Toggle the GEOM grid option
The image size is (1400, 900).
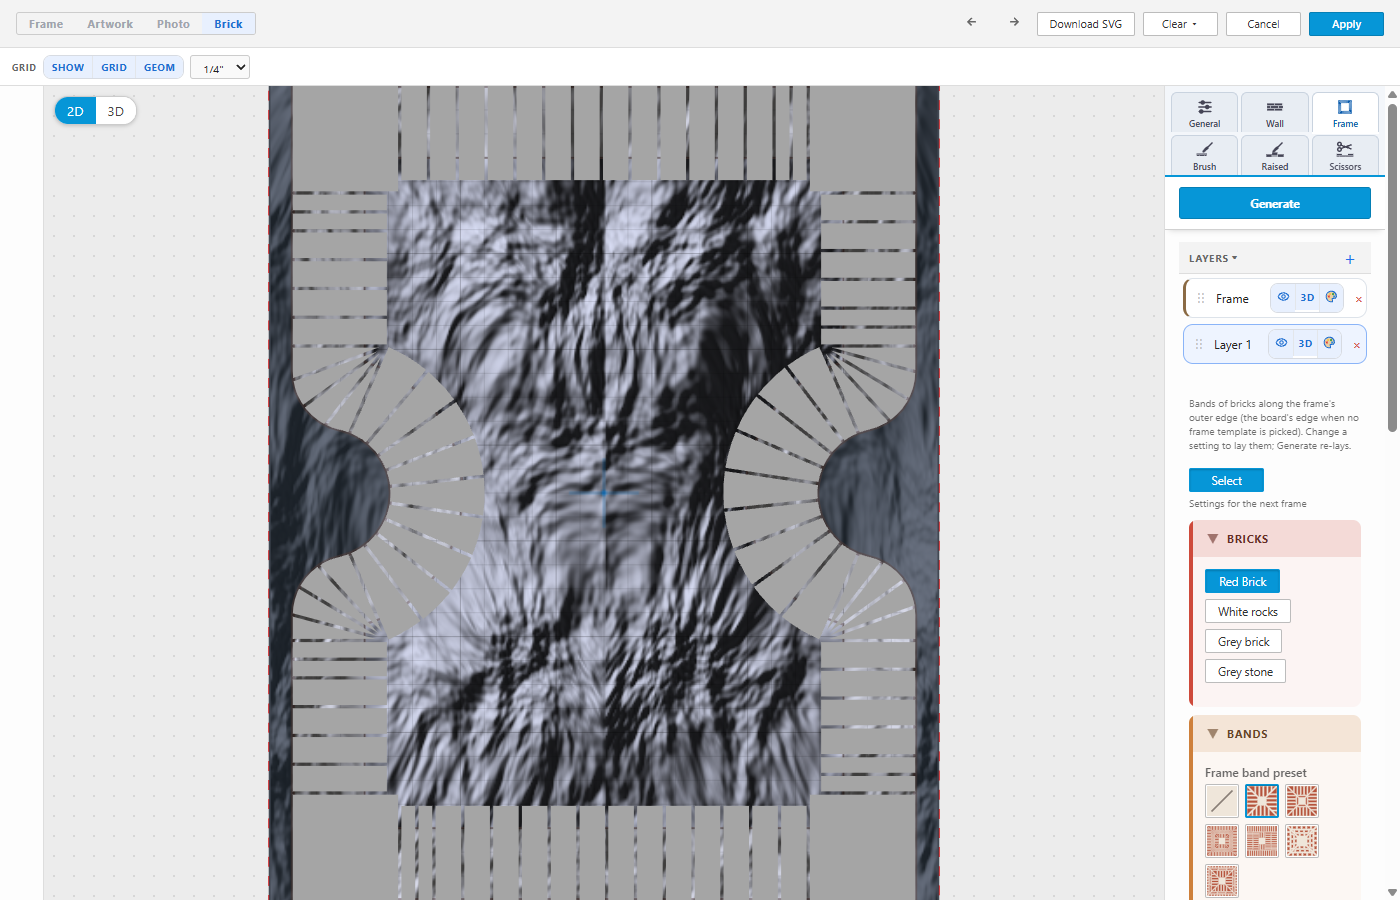pyautogui.click(x=160, y=67)
